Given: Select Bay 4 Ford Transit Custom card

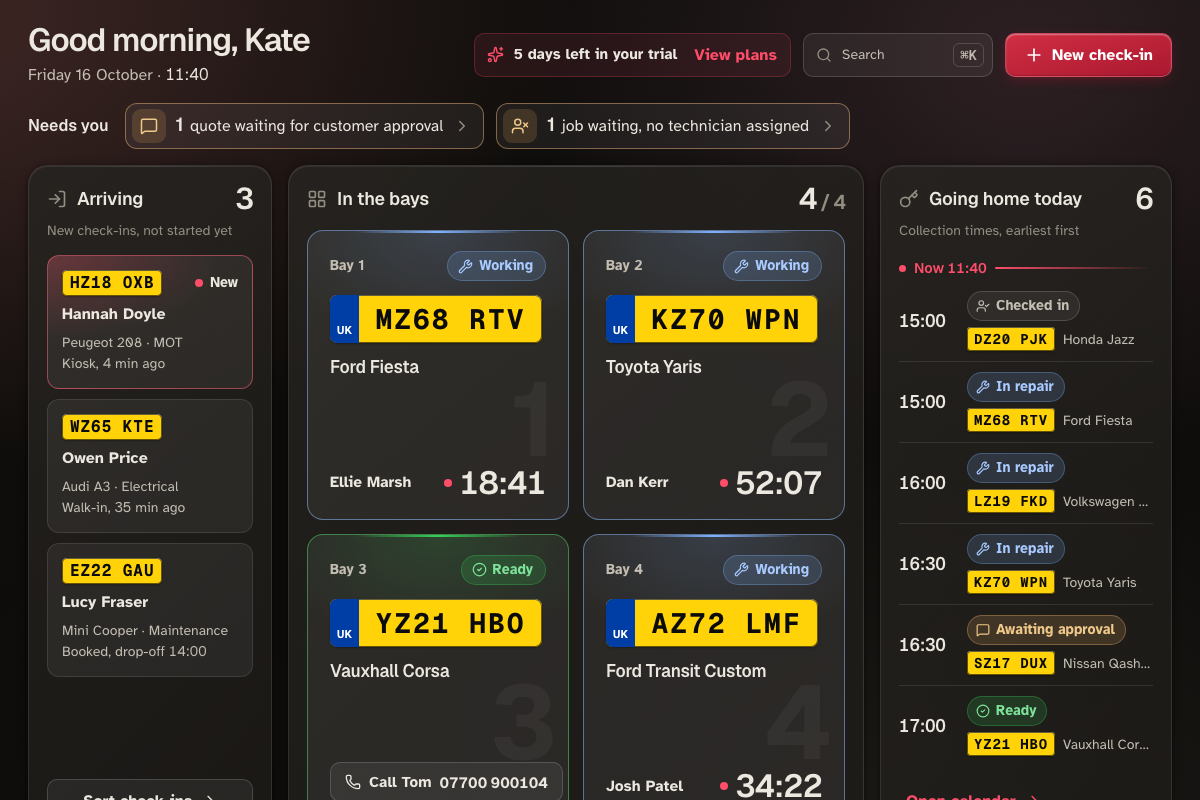Looking at the screenshot, I should [x=714, y=667].
